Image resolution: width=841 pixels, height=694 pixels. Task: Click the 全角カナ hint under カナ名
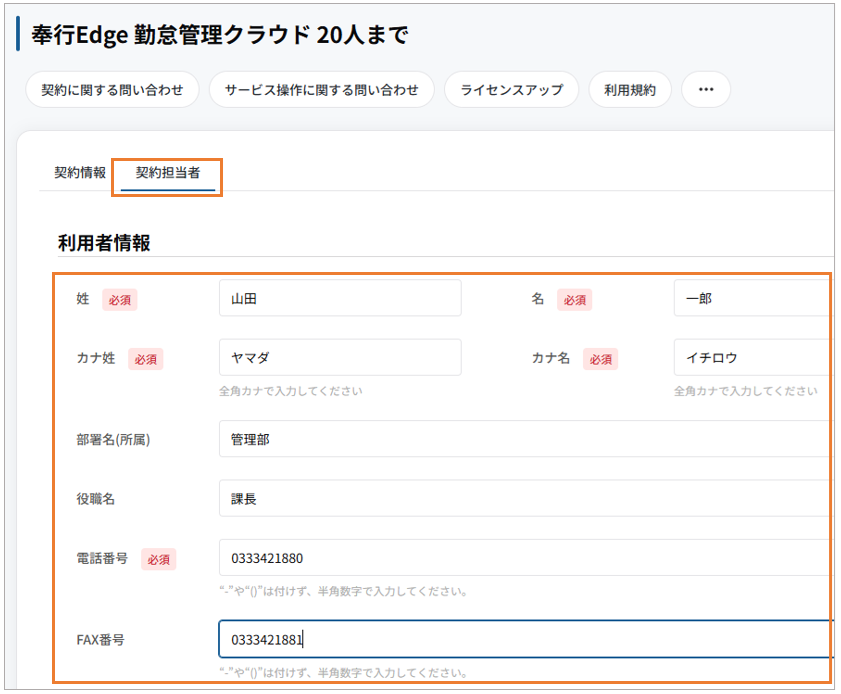(746, 391)
